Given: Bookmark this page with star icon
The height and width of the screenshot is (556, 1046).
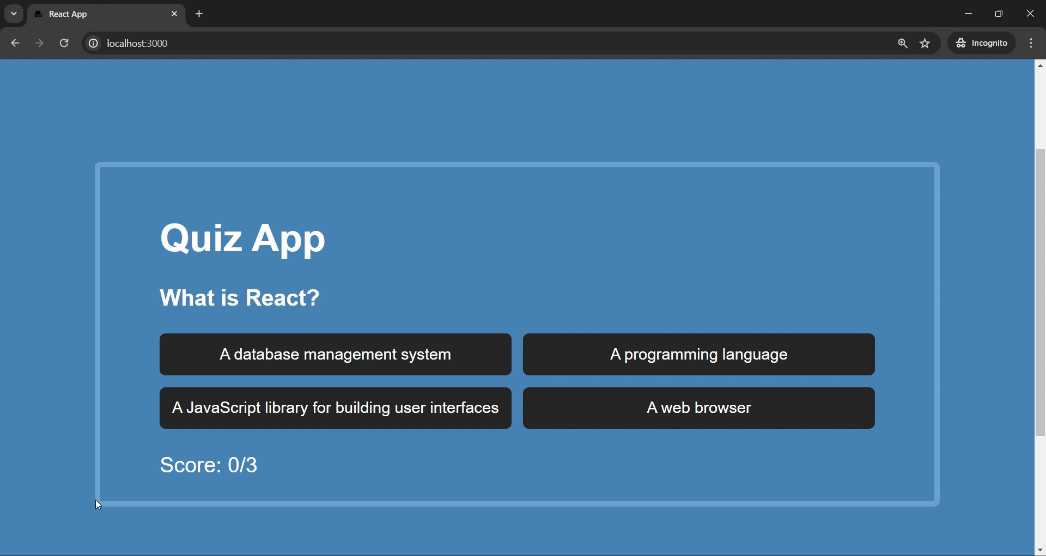Looking at the screenshot, I should [925, 43].
